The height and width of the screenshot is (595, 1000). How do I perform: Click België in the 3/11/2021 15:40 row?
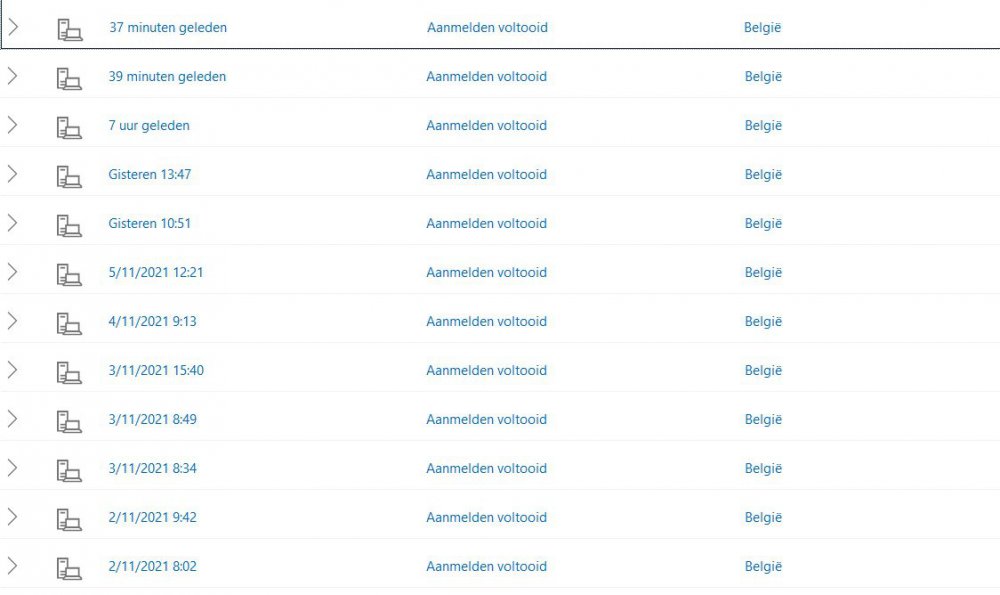[763, 371]
